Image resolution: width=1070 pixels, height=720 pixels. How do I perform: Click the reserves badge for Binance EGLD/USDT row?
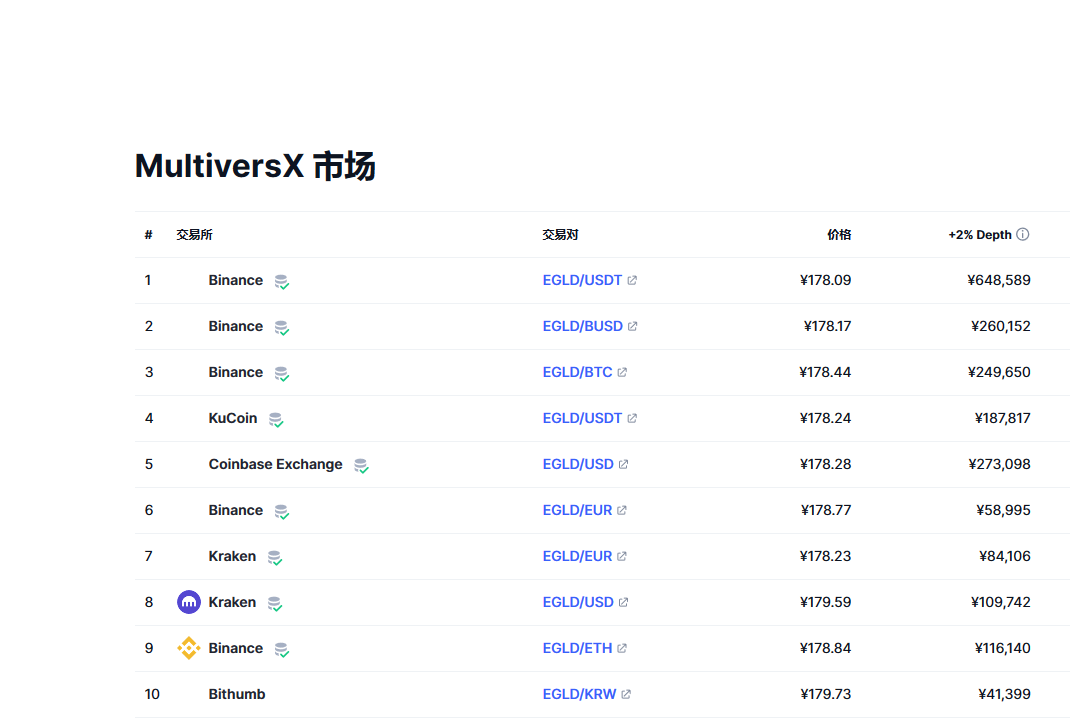coord(282,281)
